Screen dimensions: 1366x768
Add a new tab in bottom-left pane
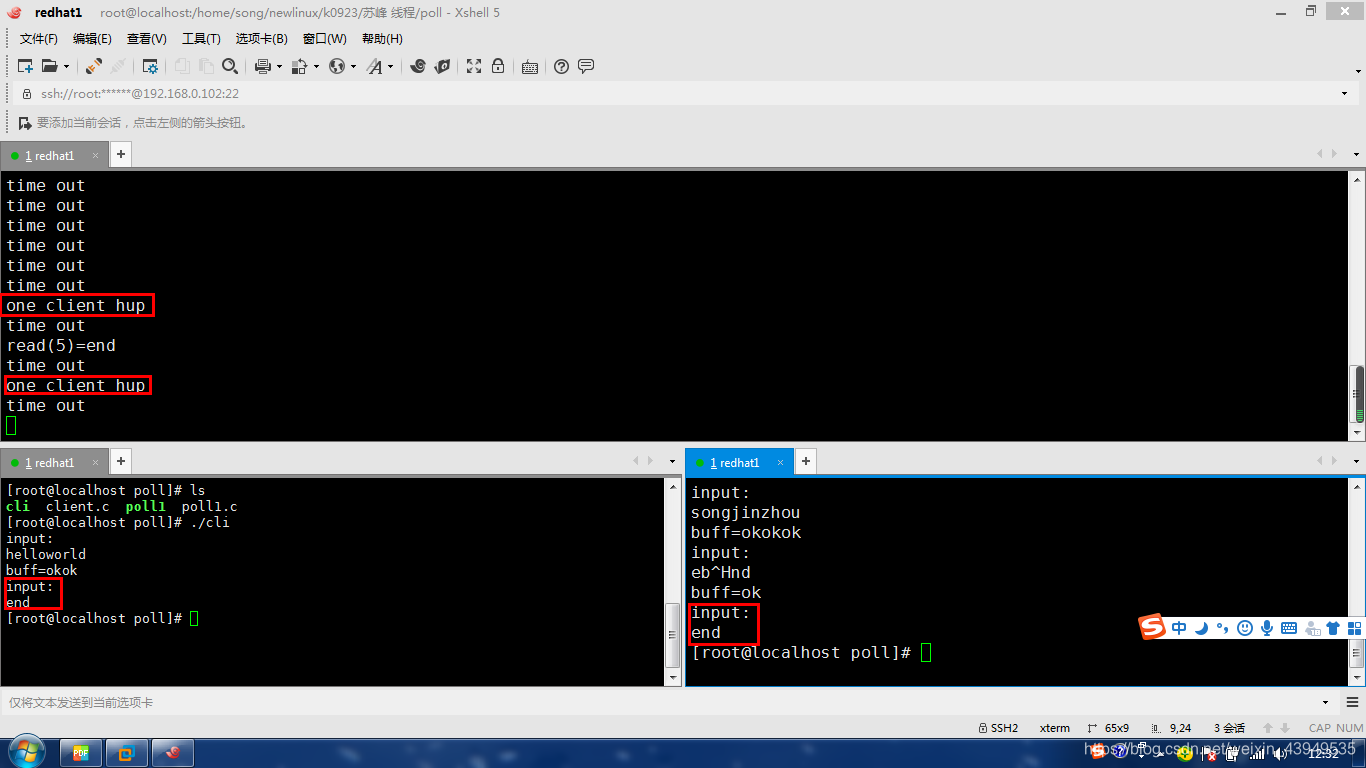click(x=121, y=461)
